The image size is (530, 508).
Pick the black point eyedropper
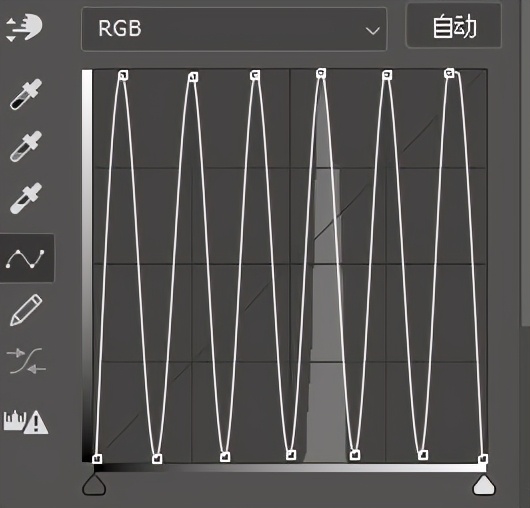[26, 95]
